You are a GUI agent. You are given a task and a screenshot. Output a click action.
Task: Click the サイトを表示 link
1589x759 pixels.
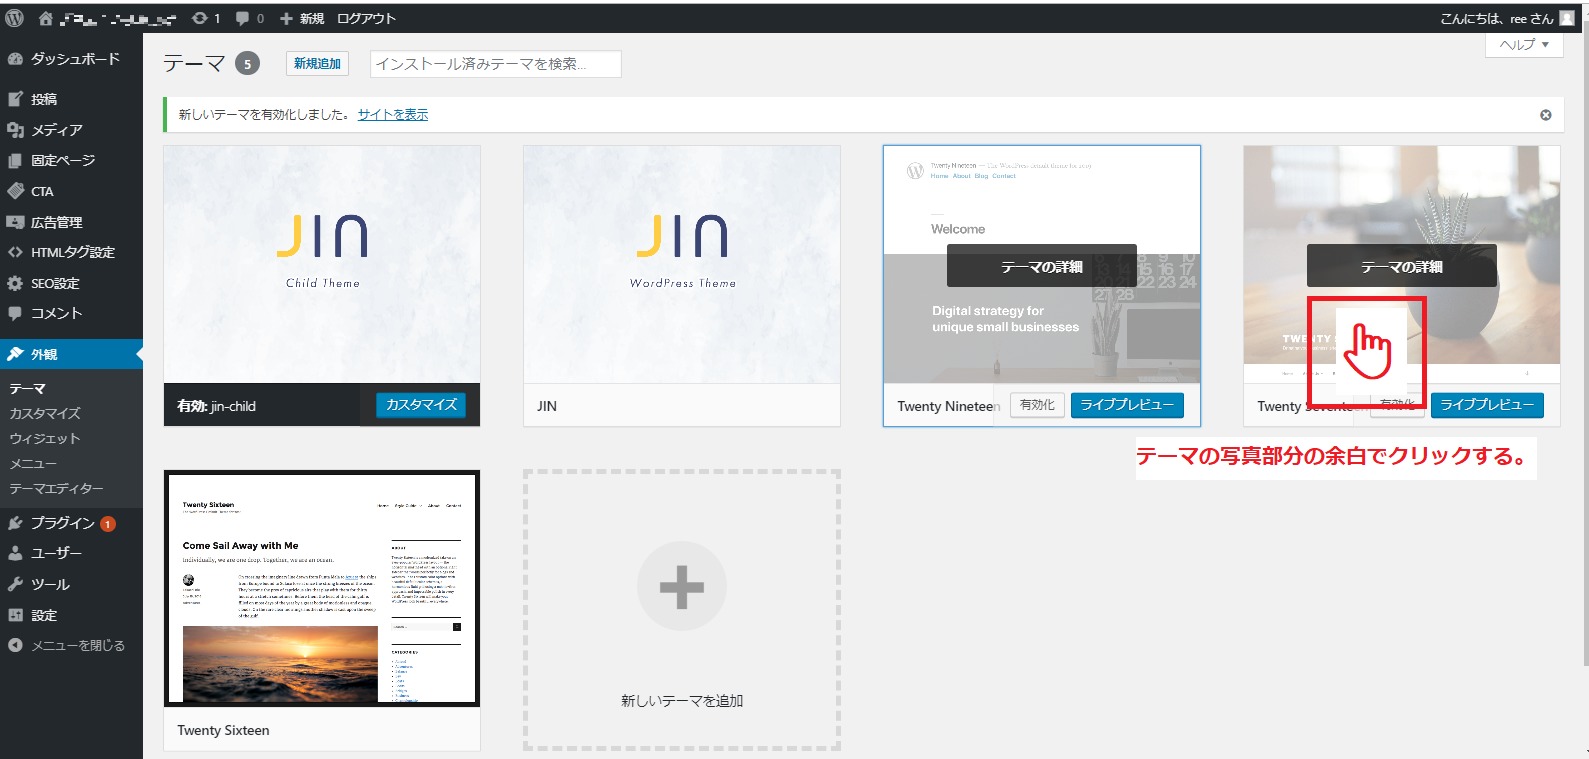(x=393, y=115)
